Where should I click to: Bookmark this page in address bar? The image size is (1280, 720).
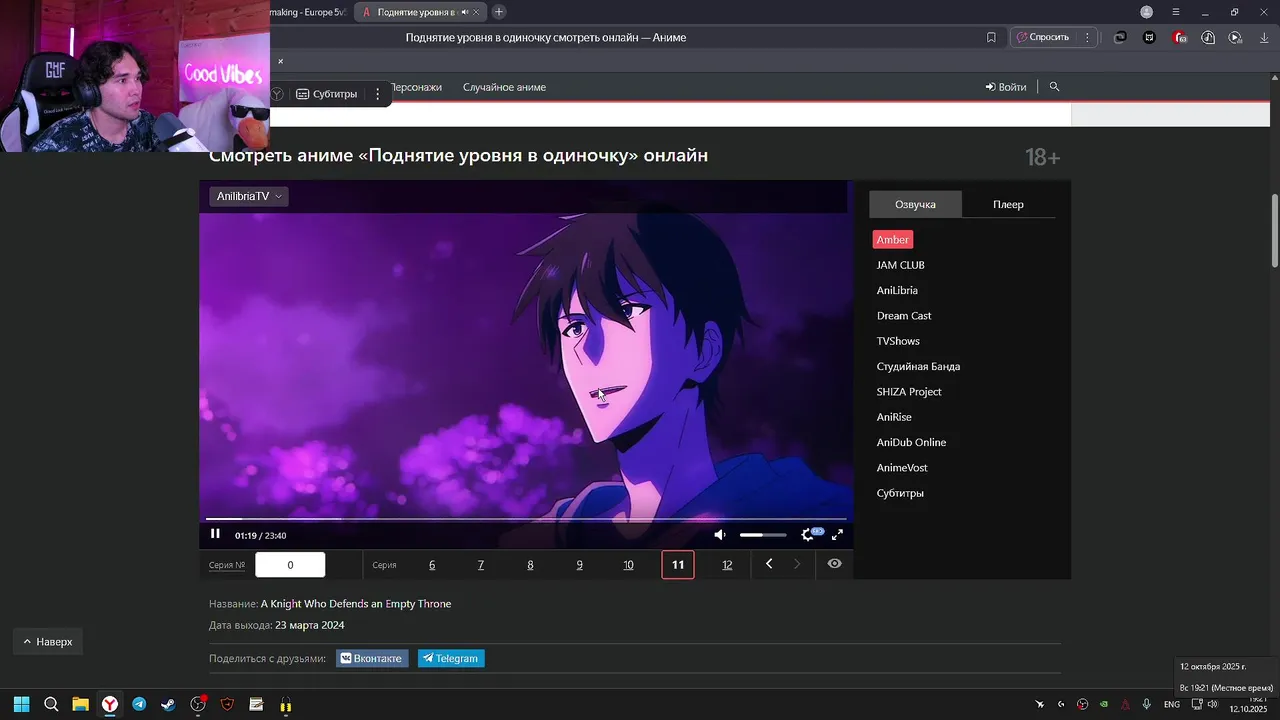coord(991,37)
